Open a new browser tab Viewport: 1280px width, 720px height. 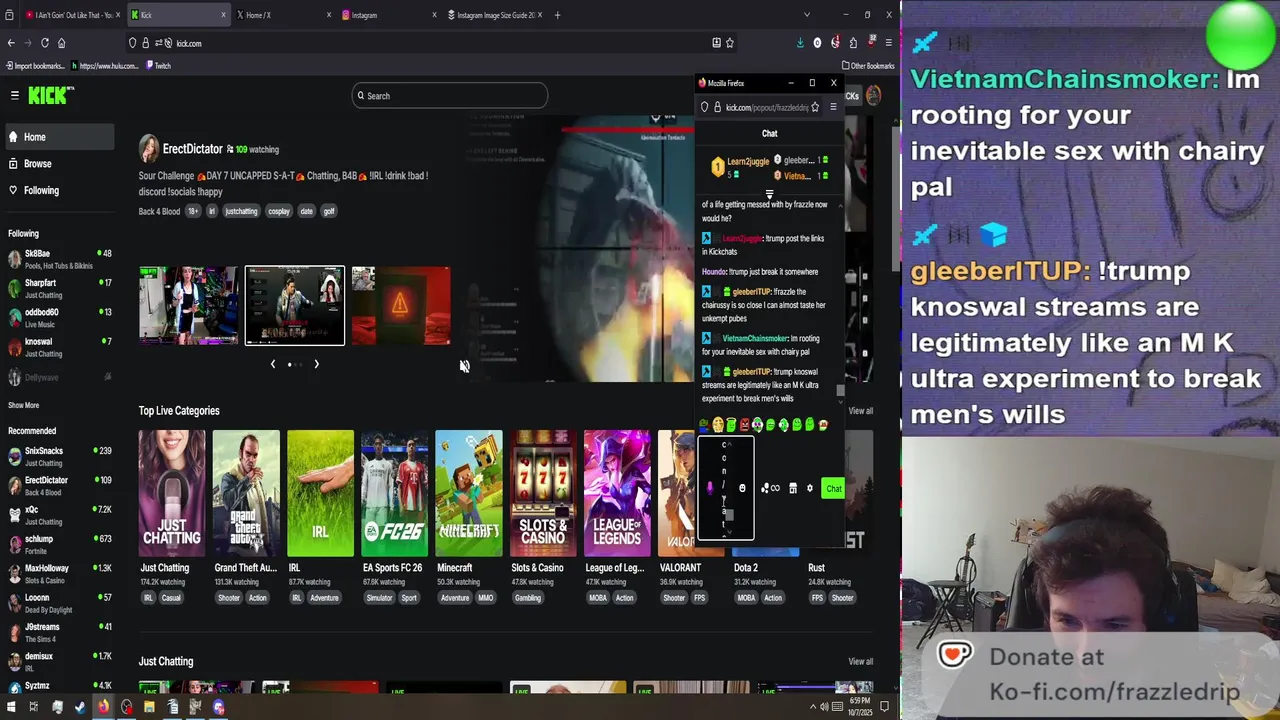[557, 15]
